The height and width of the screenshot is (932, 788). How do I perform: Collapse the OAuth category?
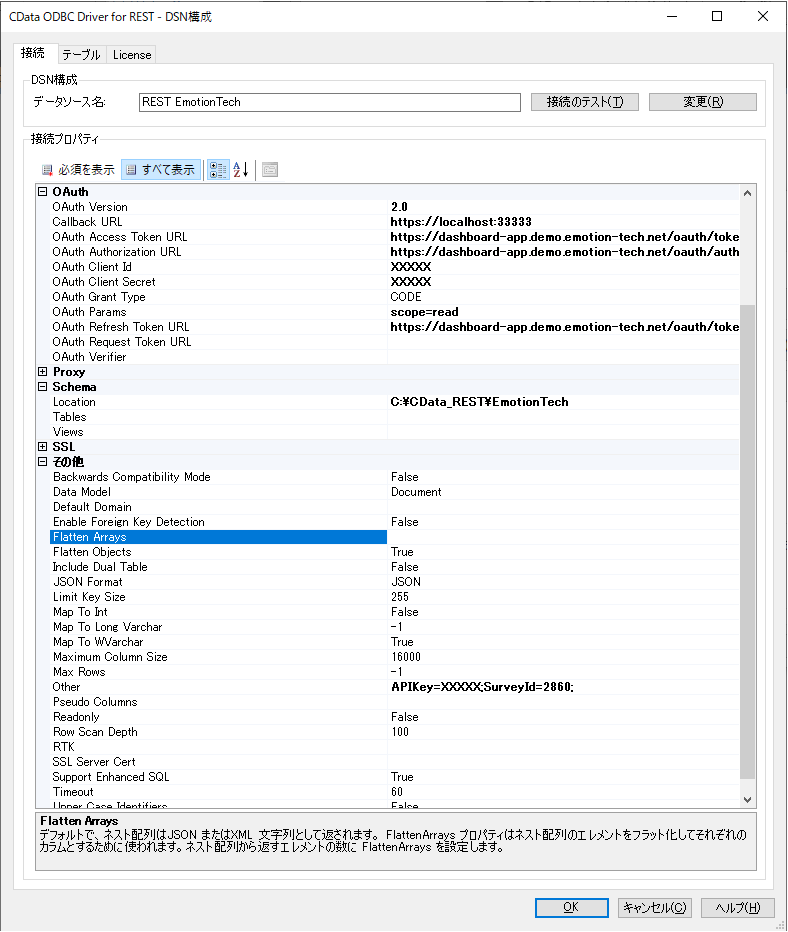pyautogui.click(x=43, y=192)
